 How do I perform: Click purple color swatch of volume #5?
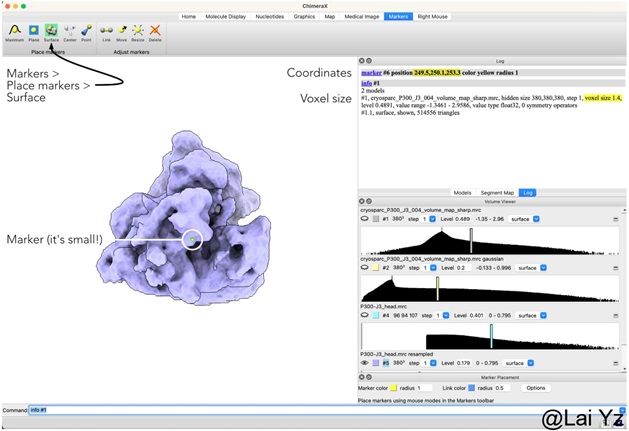[376, 363]
